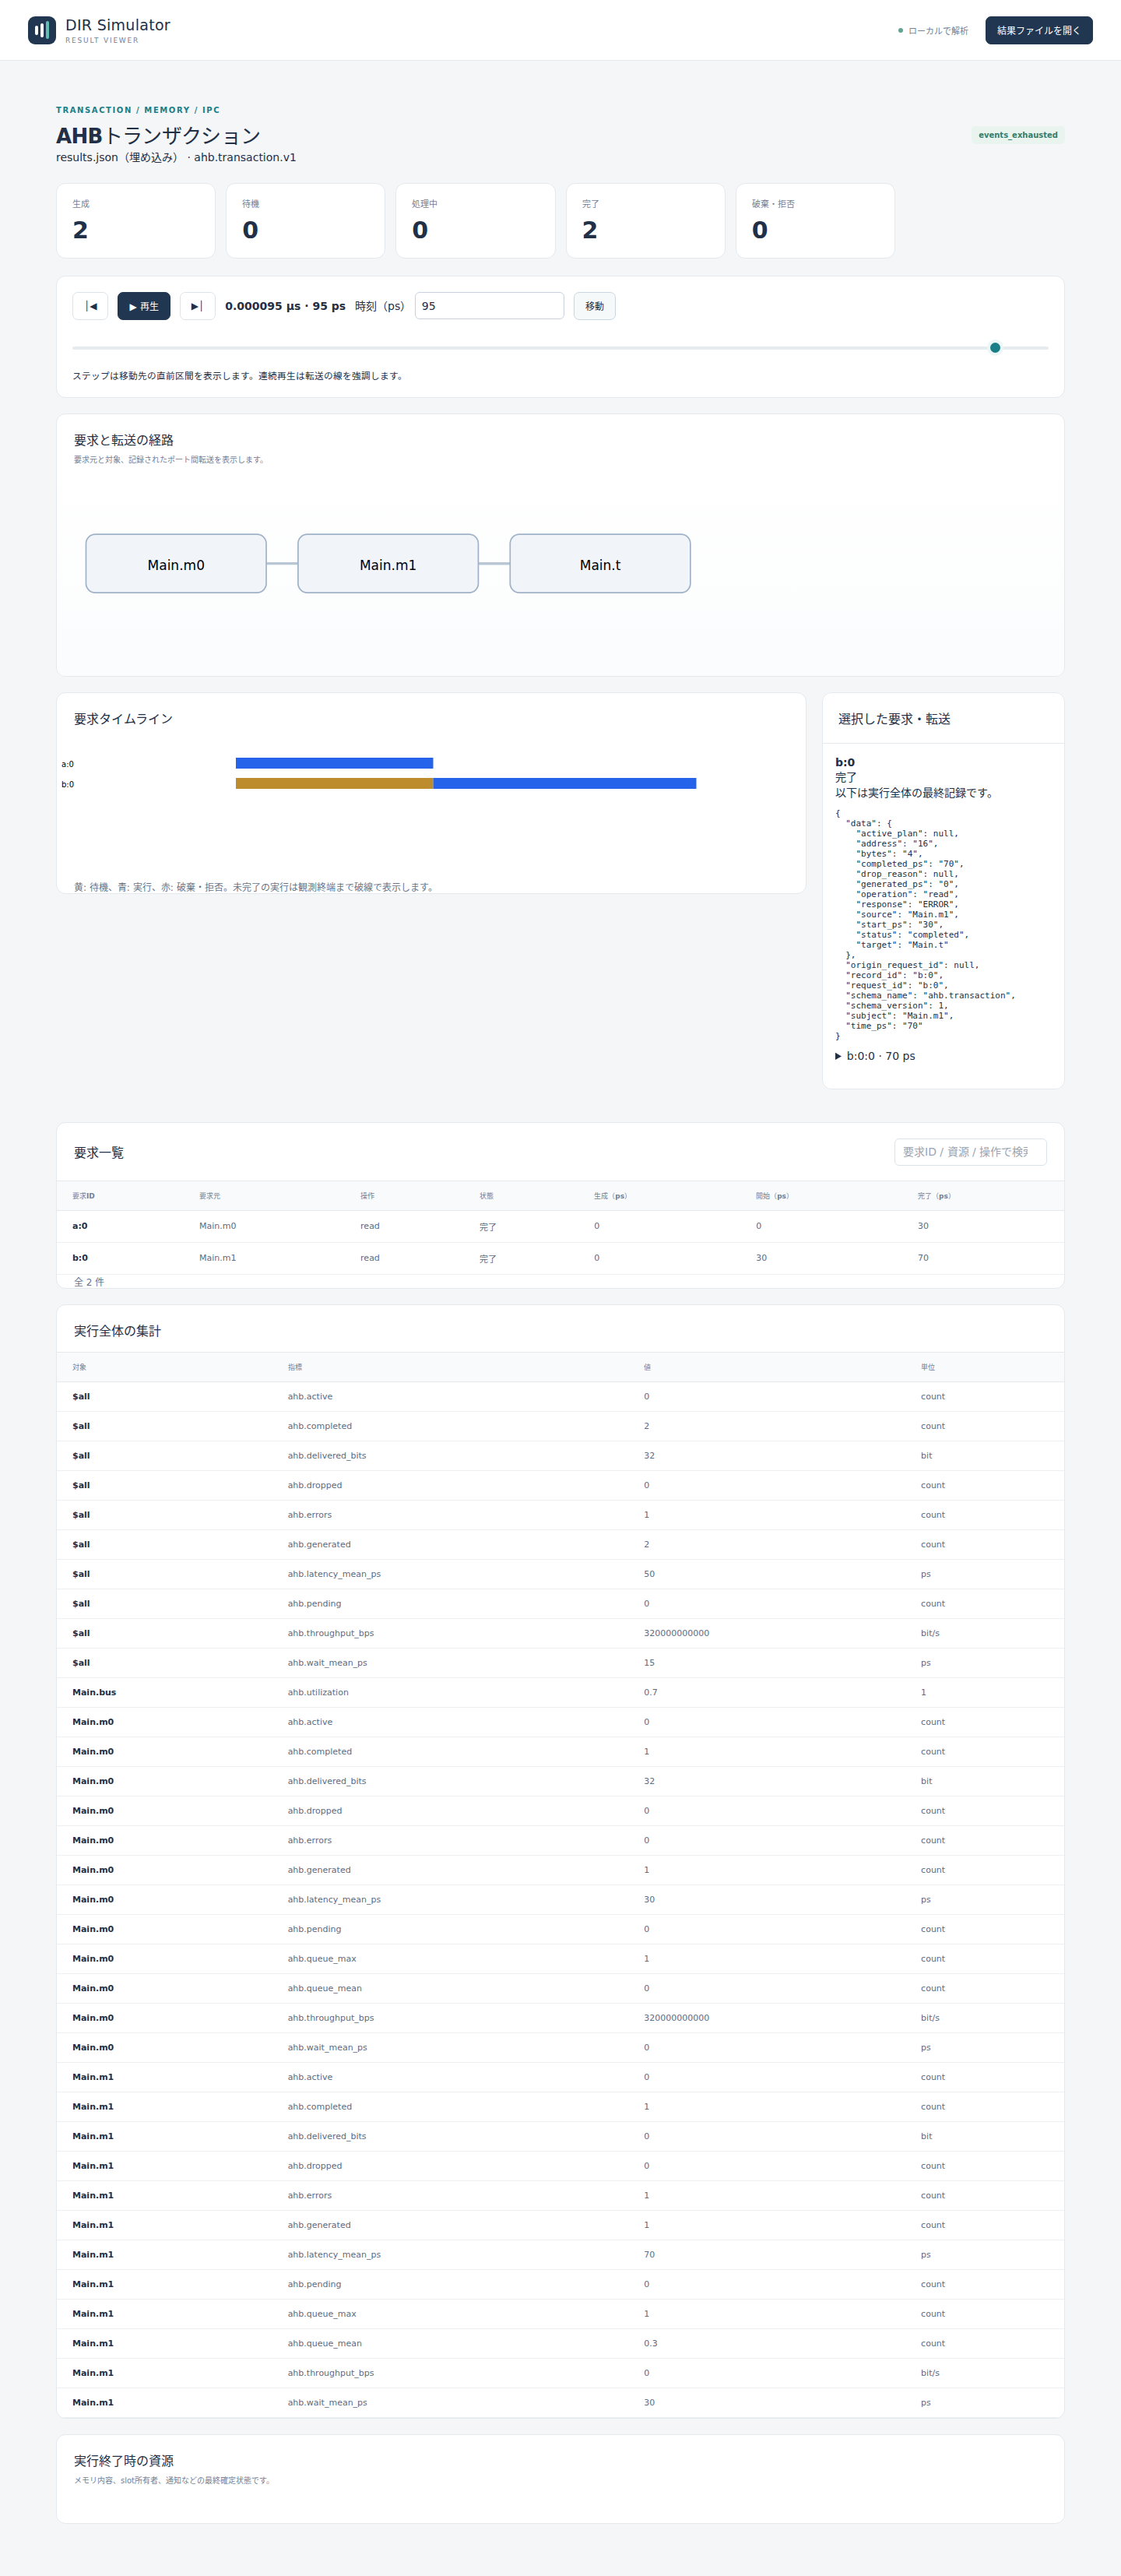Select request row a:0
This screenshot has height=2576, width=1121.
pos(560,1226)
